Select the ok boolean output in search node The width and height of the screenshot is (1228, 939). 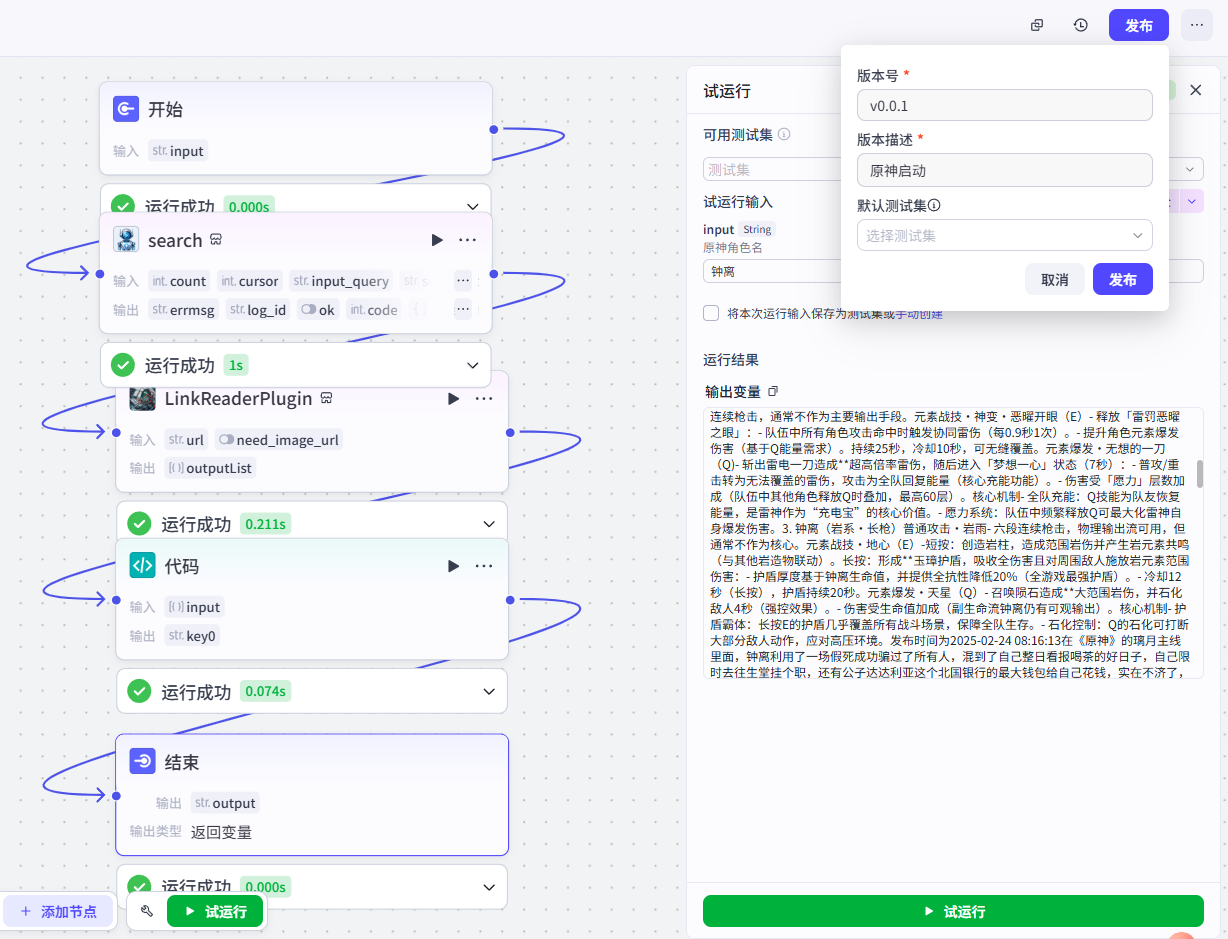pos(317,310)
